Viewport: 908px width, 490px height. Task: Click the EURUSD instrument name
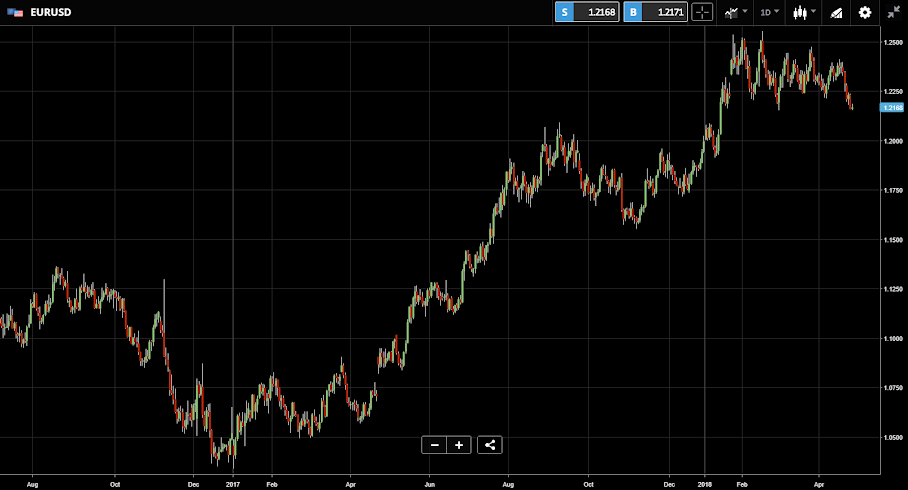[x=51, y=12]
